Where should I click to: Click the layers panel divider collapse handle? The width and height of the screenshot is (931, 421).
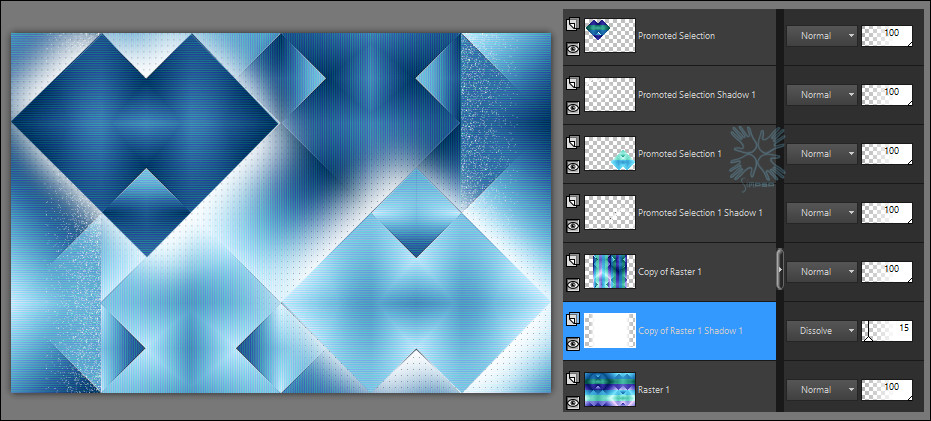(780, 269)
